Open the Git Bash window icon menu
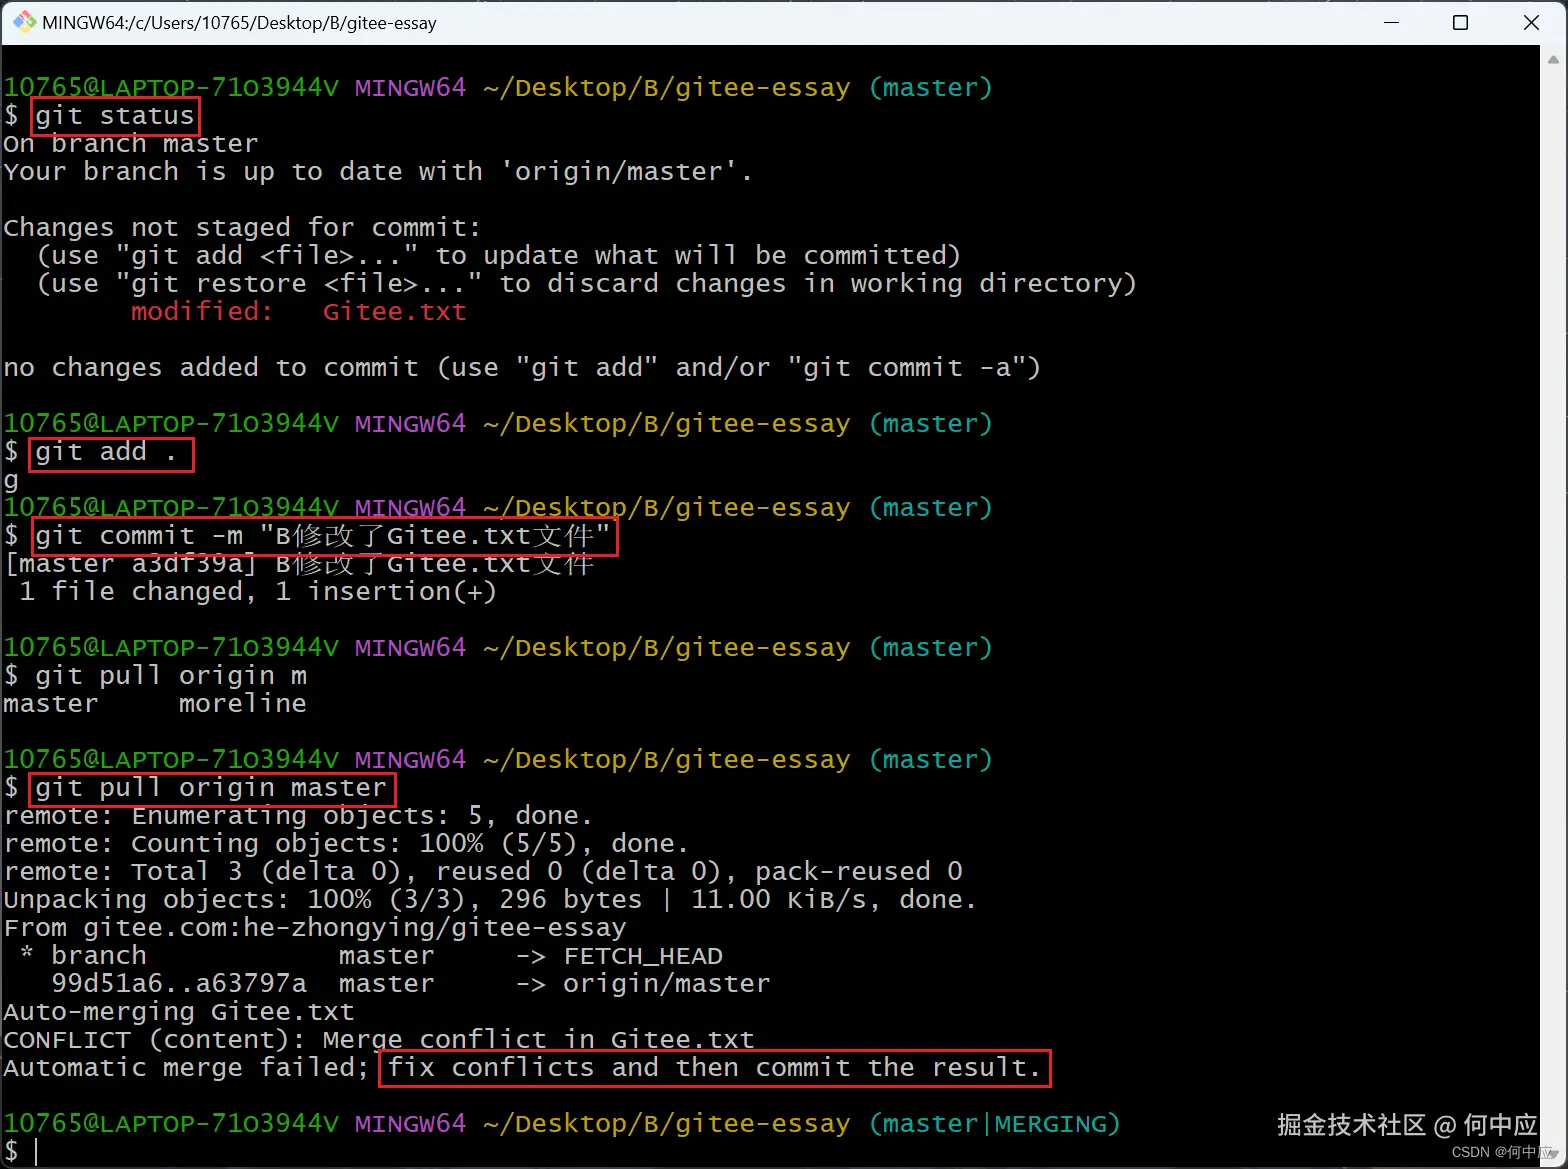Screen dimensions: 1568x1169 pyautogui.click(x=23, y=22)
